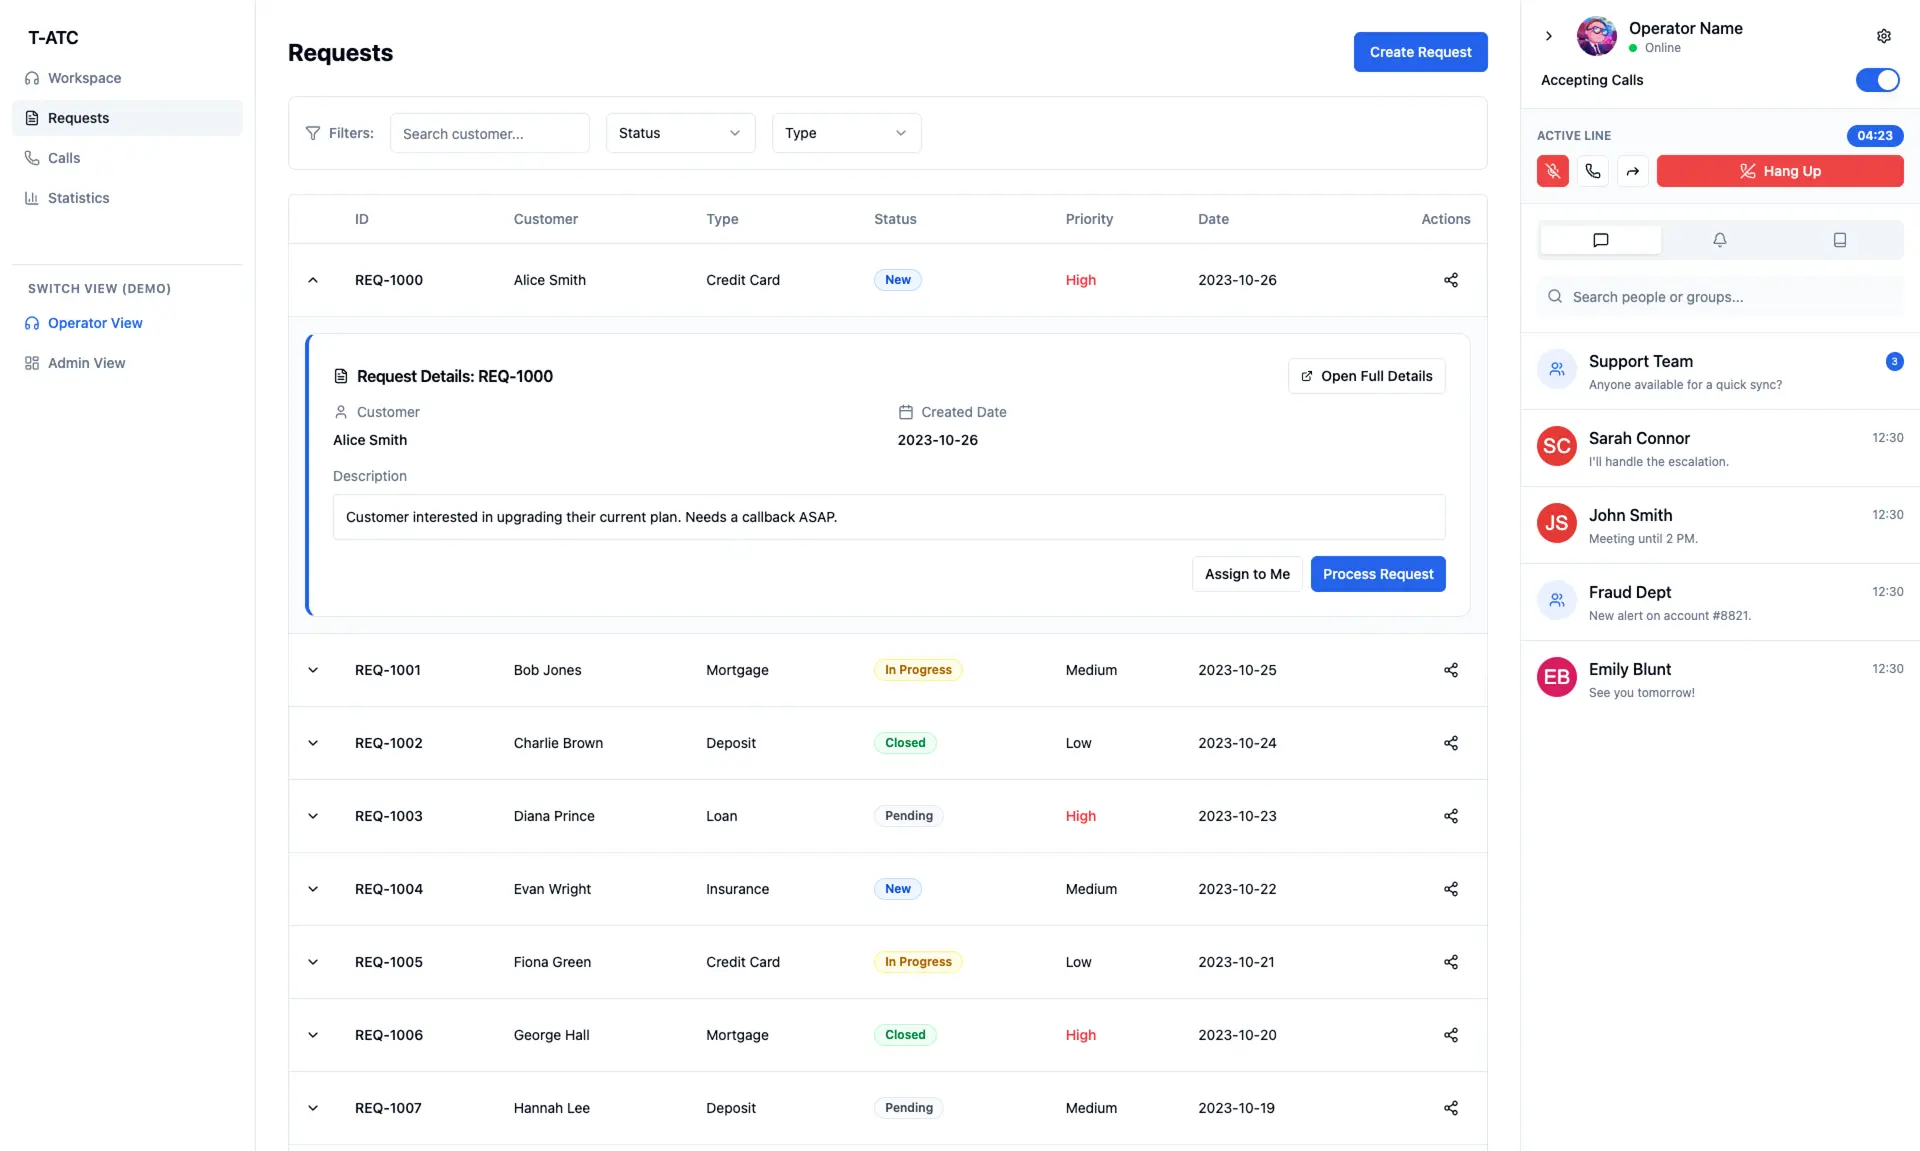Toggle the Accepting Calls switch
This screenshot has height=1151, width=1920.
click(x=1877, y=80)
